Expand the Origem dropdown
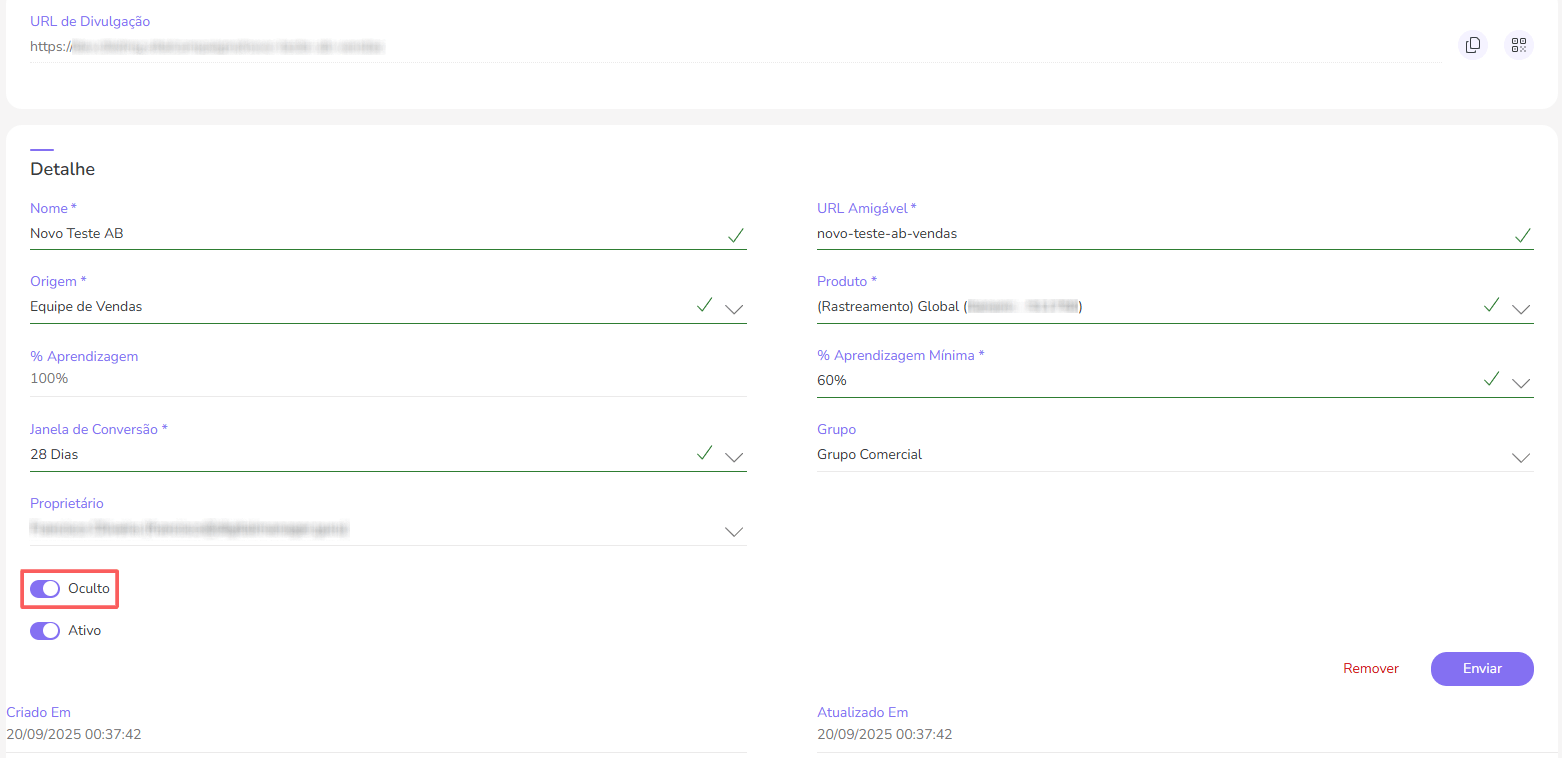Image resolution: width=1562 pixels, height=758 pixels. tap(734, 308)
